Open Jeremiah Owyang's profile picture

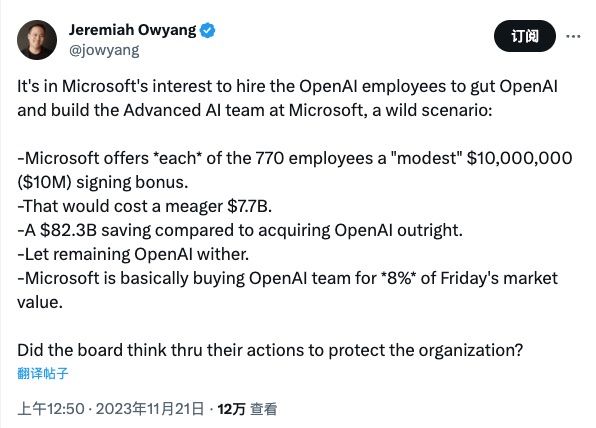click(x=37, y=40)
